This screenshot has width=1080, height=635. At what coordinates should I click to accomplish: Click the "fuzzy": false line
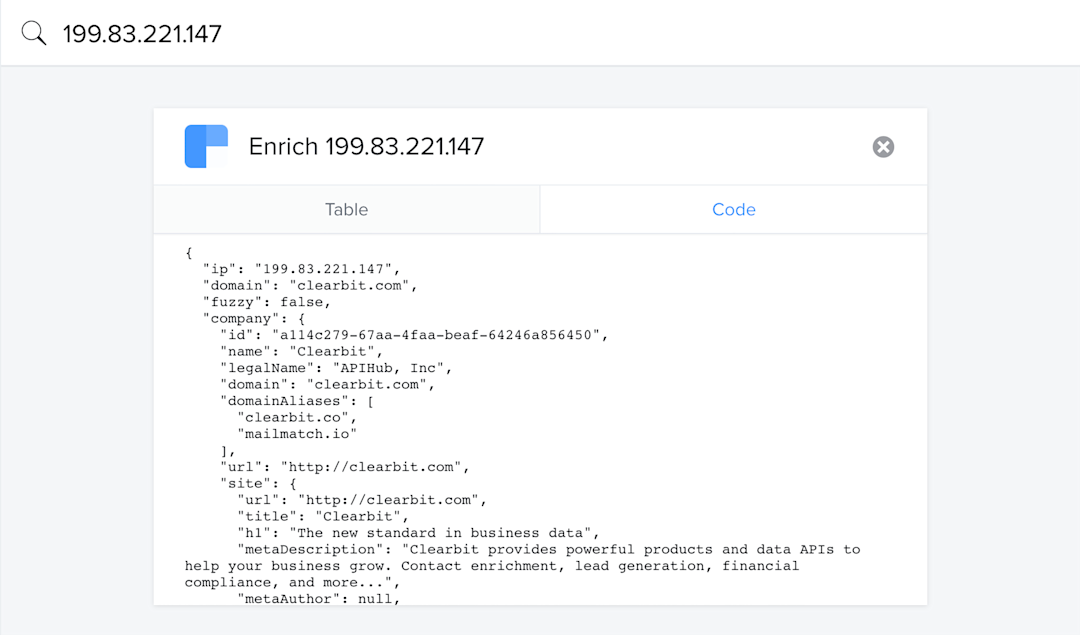pyautogui.click(x=267, y=302)
